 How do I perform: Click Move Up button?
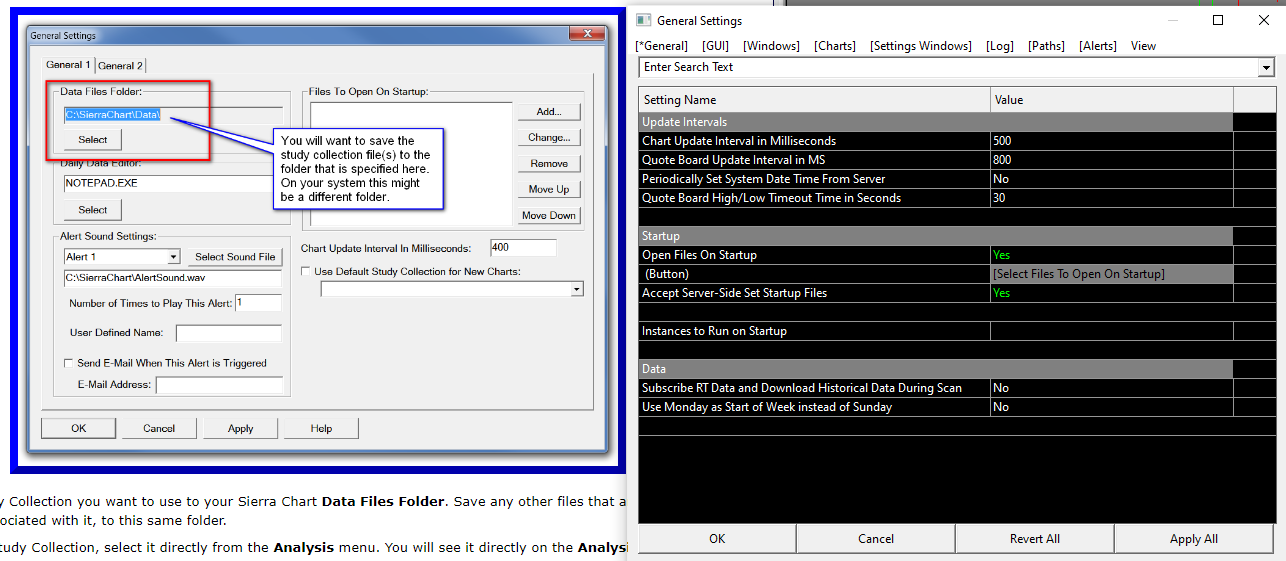(549, 189)
